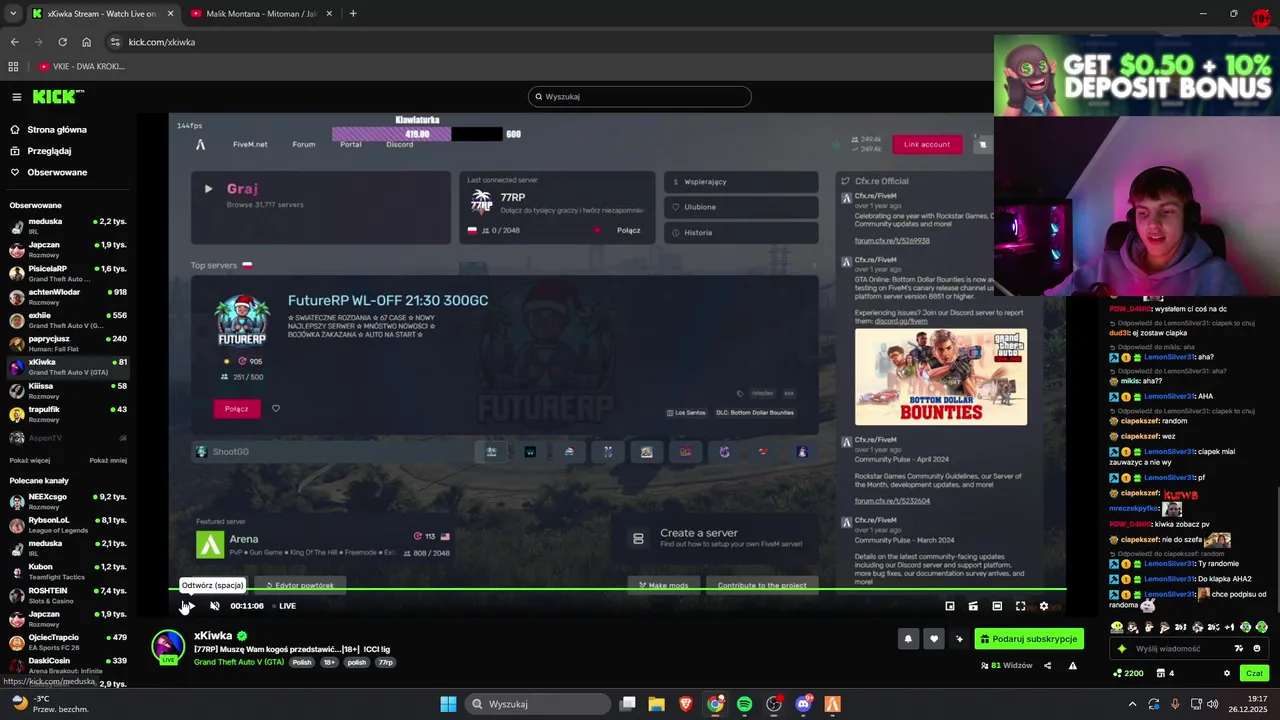Toggle mini player mode icon
This screenshot has height=720, width=1280.
pyautogui.click(x=973, y=606)
